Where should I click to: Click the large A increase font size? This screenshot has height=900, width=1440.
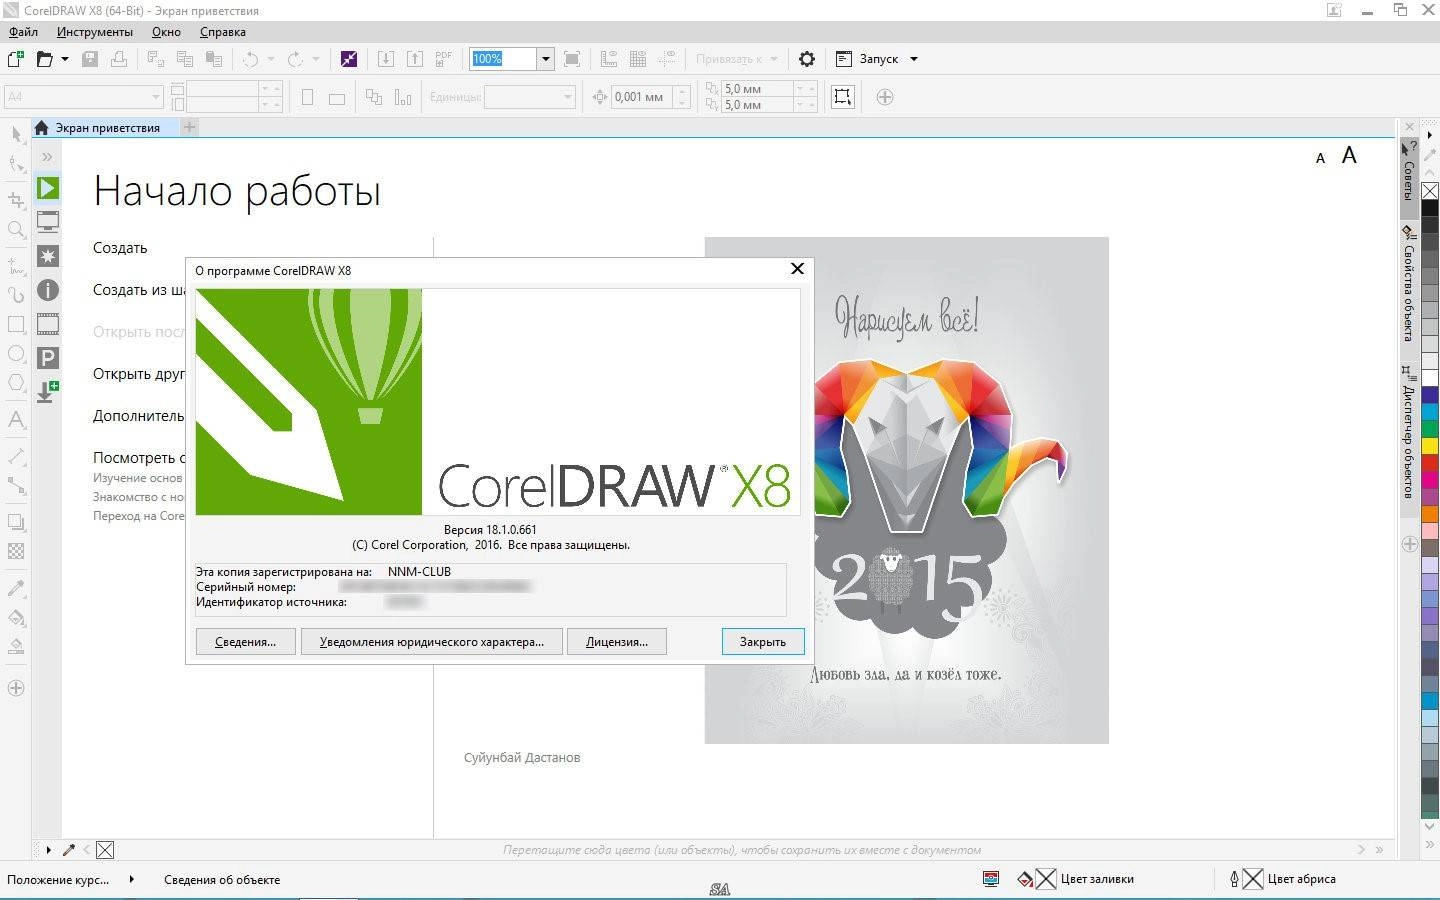(x=1349, y=155)
